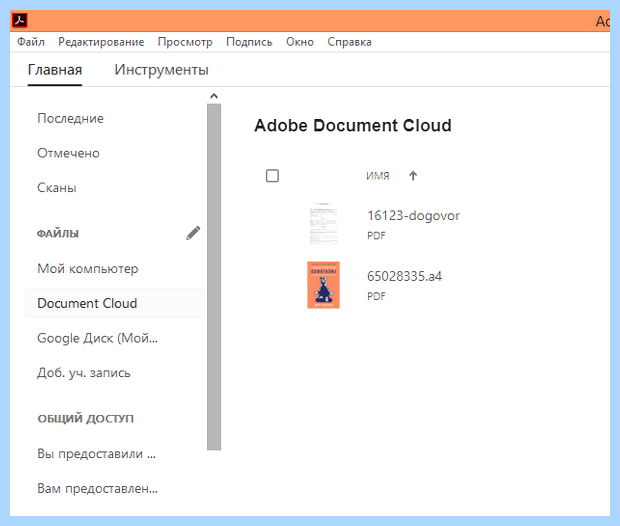Open Отмечено in the sidebar
620x526 pixels.
pos(68,153)
